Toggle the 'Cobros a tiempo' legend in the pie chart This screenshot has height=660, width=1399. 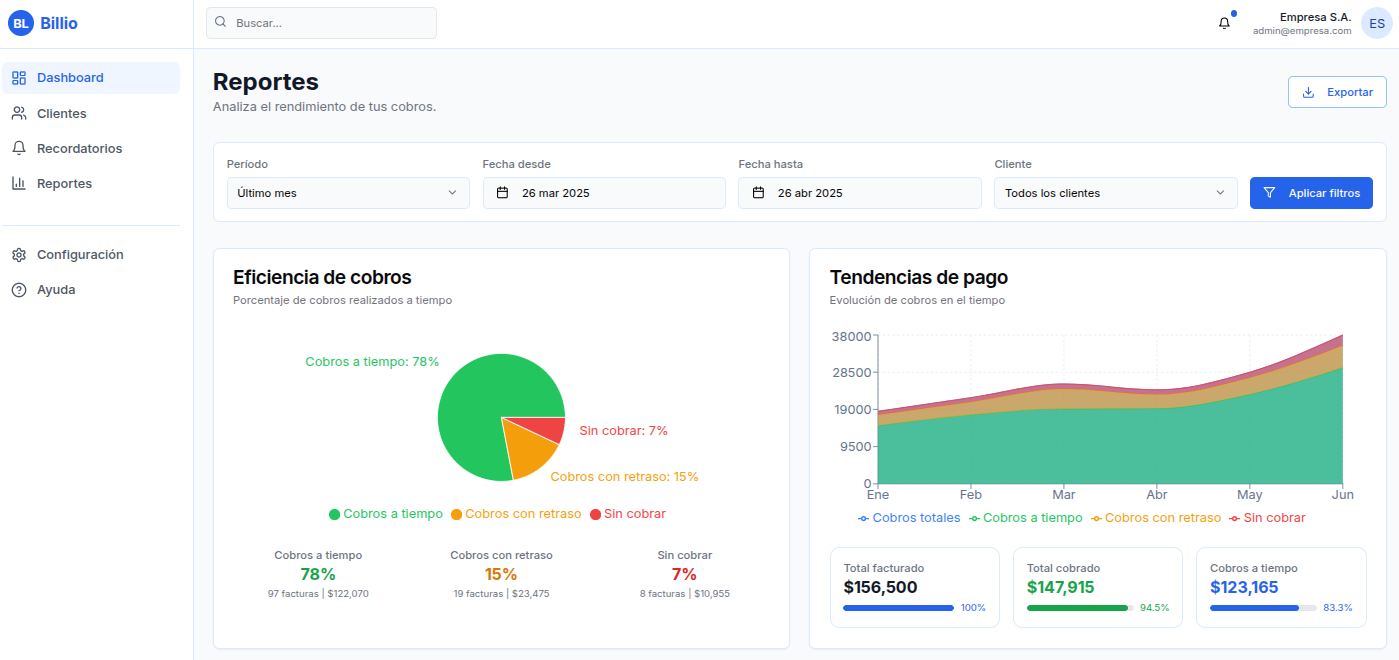pyautogui.click(x=386, y=513)
